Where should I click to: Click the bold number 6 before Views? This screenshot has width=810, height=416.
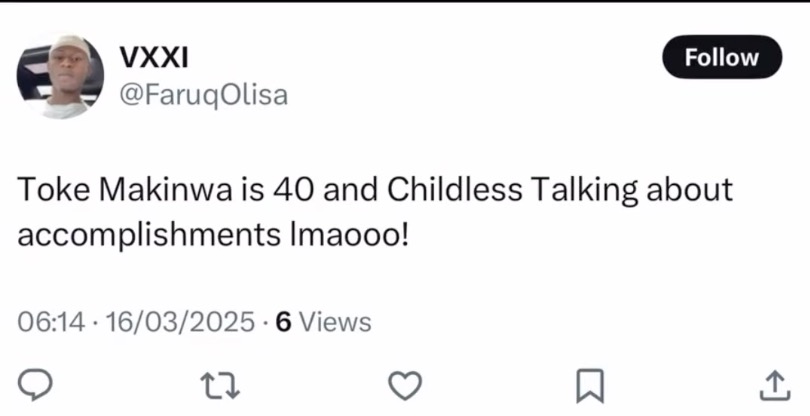coord(283,322)
